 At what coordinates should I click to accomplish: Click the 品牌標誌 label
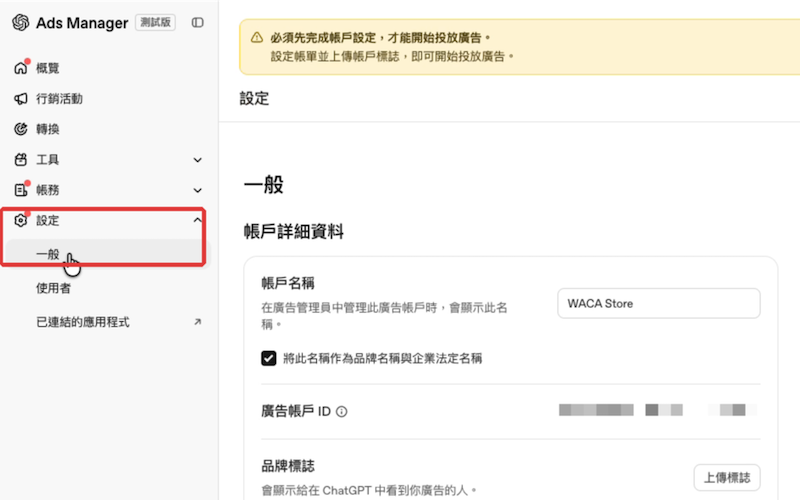click(288, 465)
